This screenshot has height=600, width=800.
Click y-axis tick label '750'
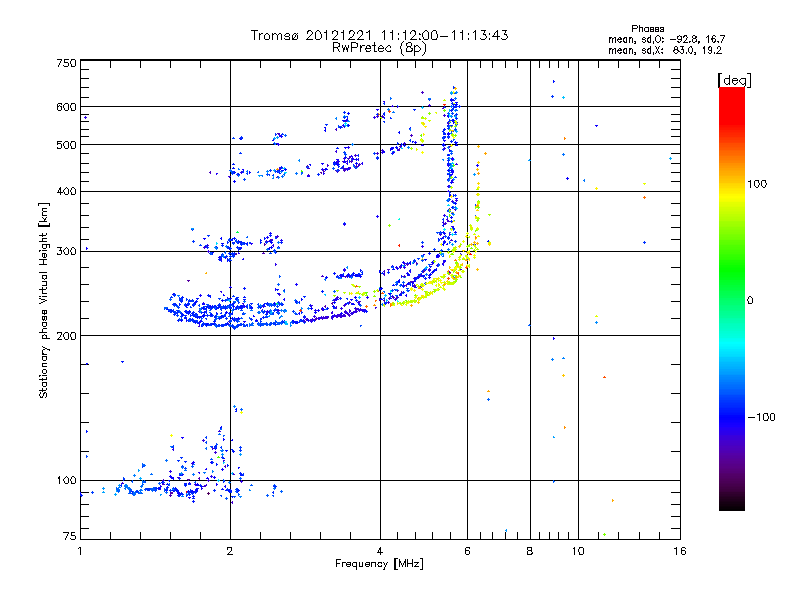[x=66, y=63]
